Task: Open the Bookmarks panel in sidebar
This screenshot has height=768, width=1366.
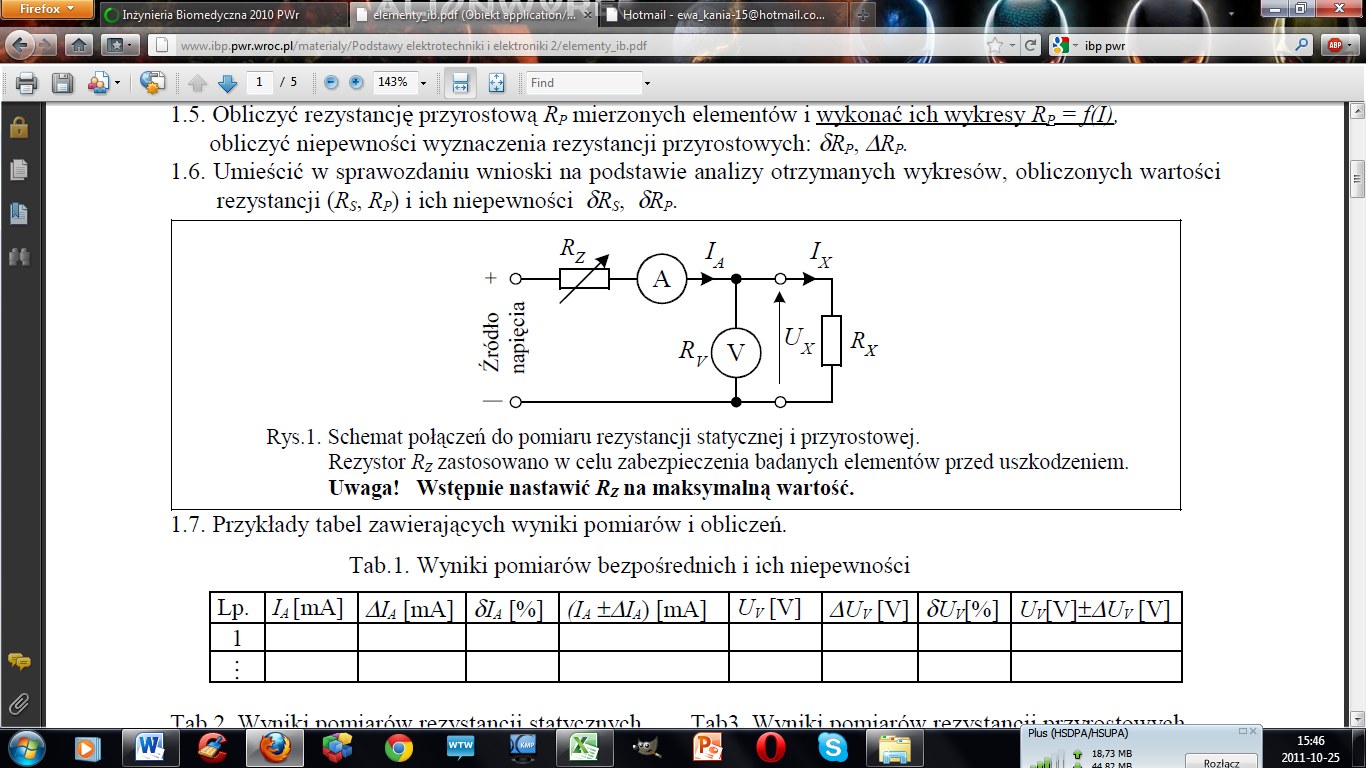Action: (x=19, y=213)
